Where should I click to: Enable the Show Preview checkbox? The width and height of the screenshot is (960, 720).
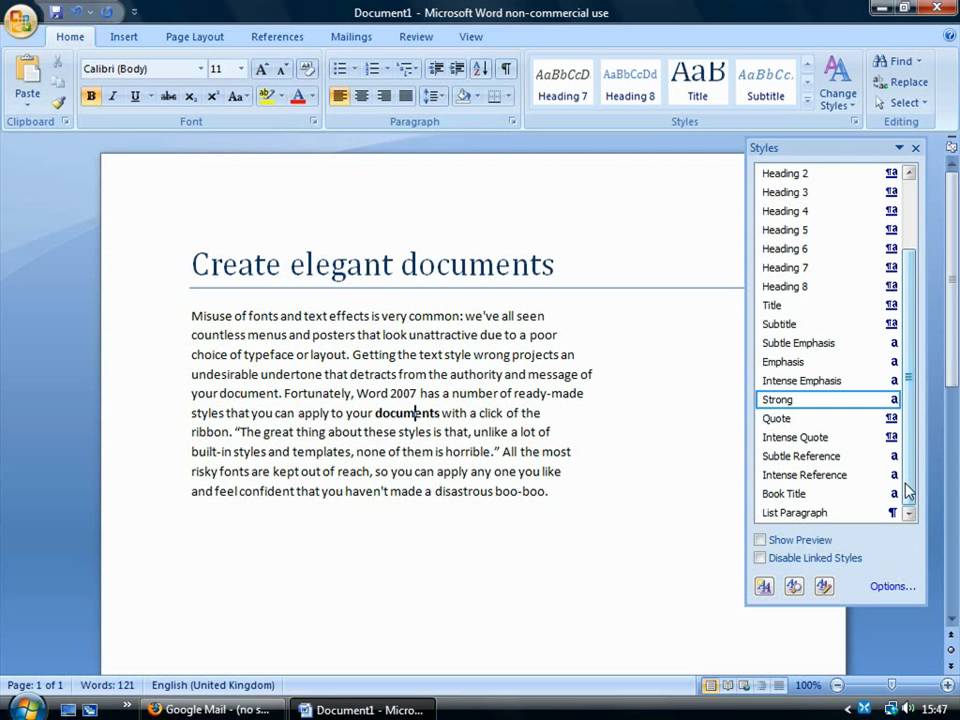[x=761, y=540]
